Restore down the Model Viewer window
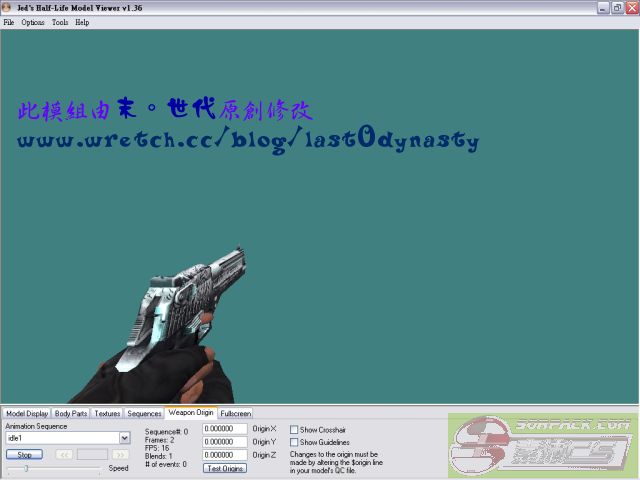 pos(618,8)
